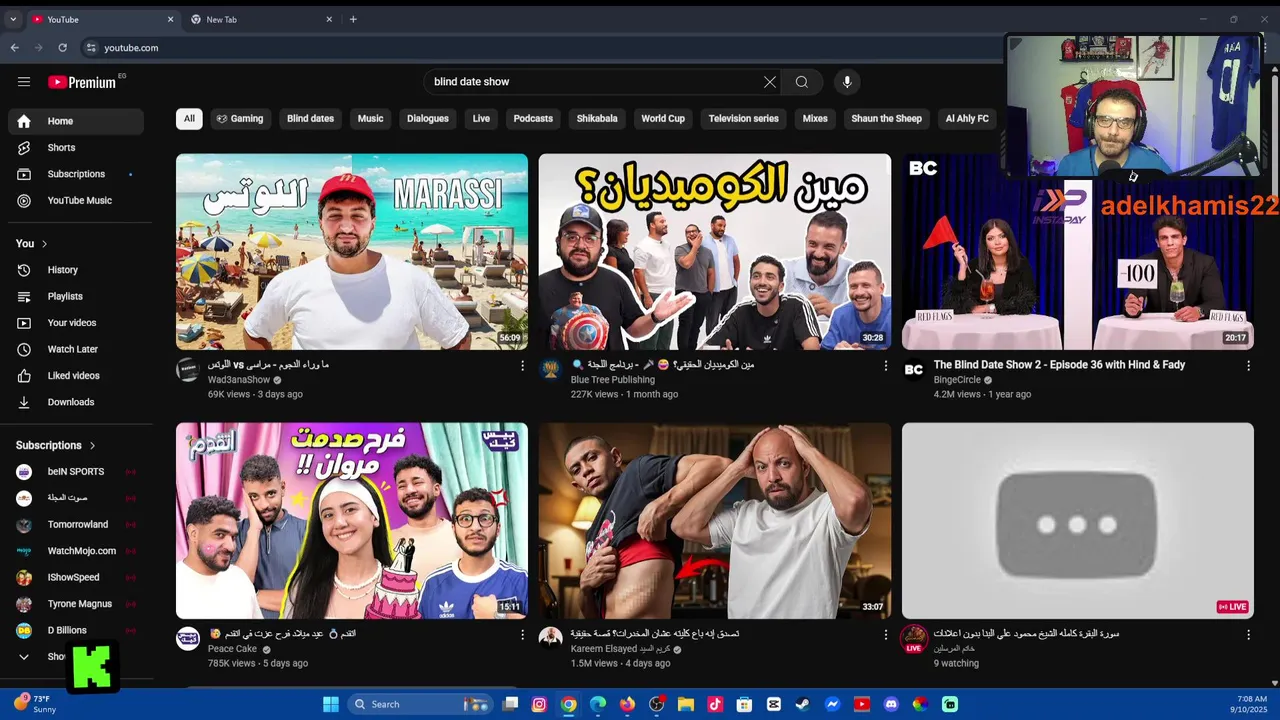The image size is (1280, 720).
Task: Open the tab search dropdown arrow
Action: coord(13,19)
